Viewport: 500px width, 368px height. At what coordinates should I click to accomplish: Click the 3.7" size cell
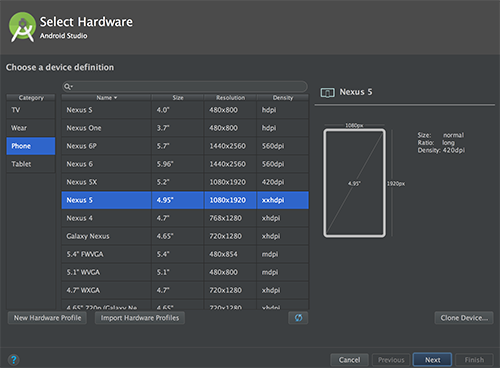(178, 128)
